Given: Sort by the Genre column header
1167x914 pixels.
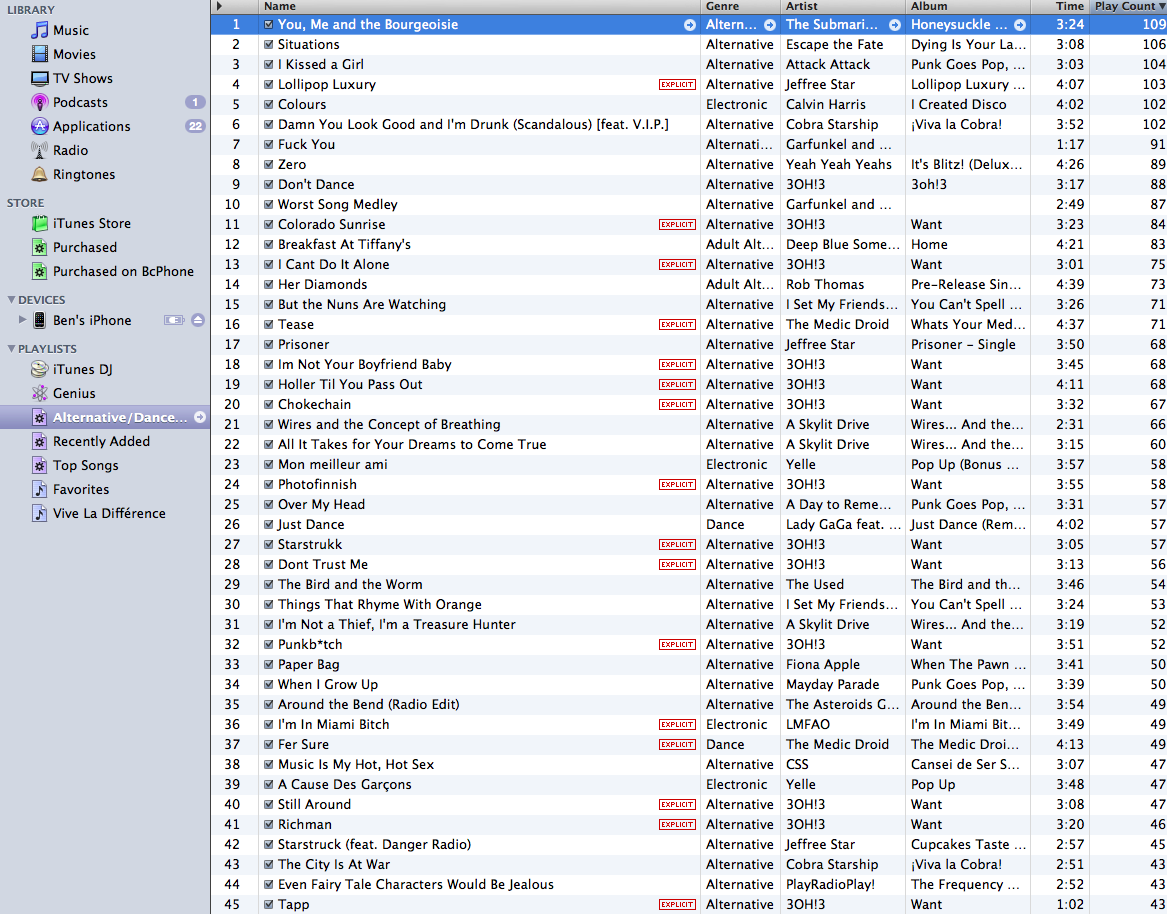Looking at the screenshot, I should (740, 6).
